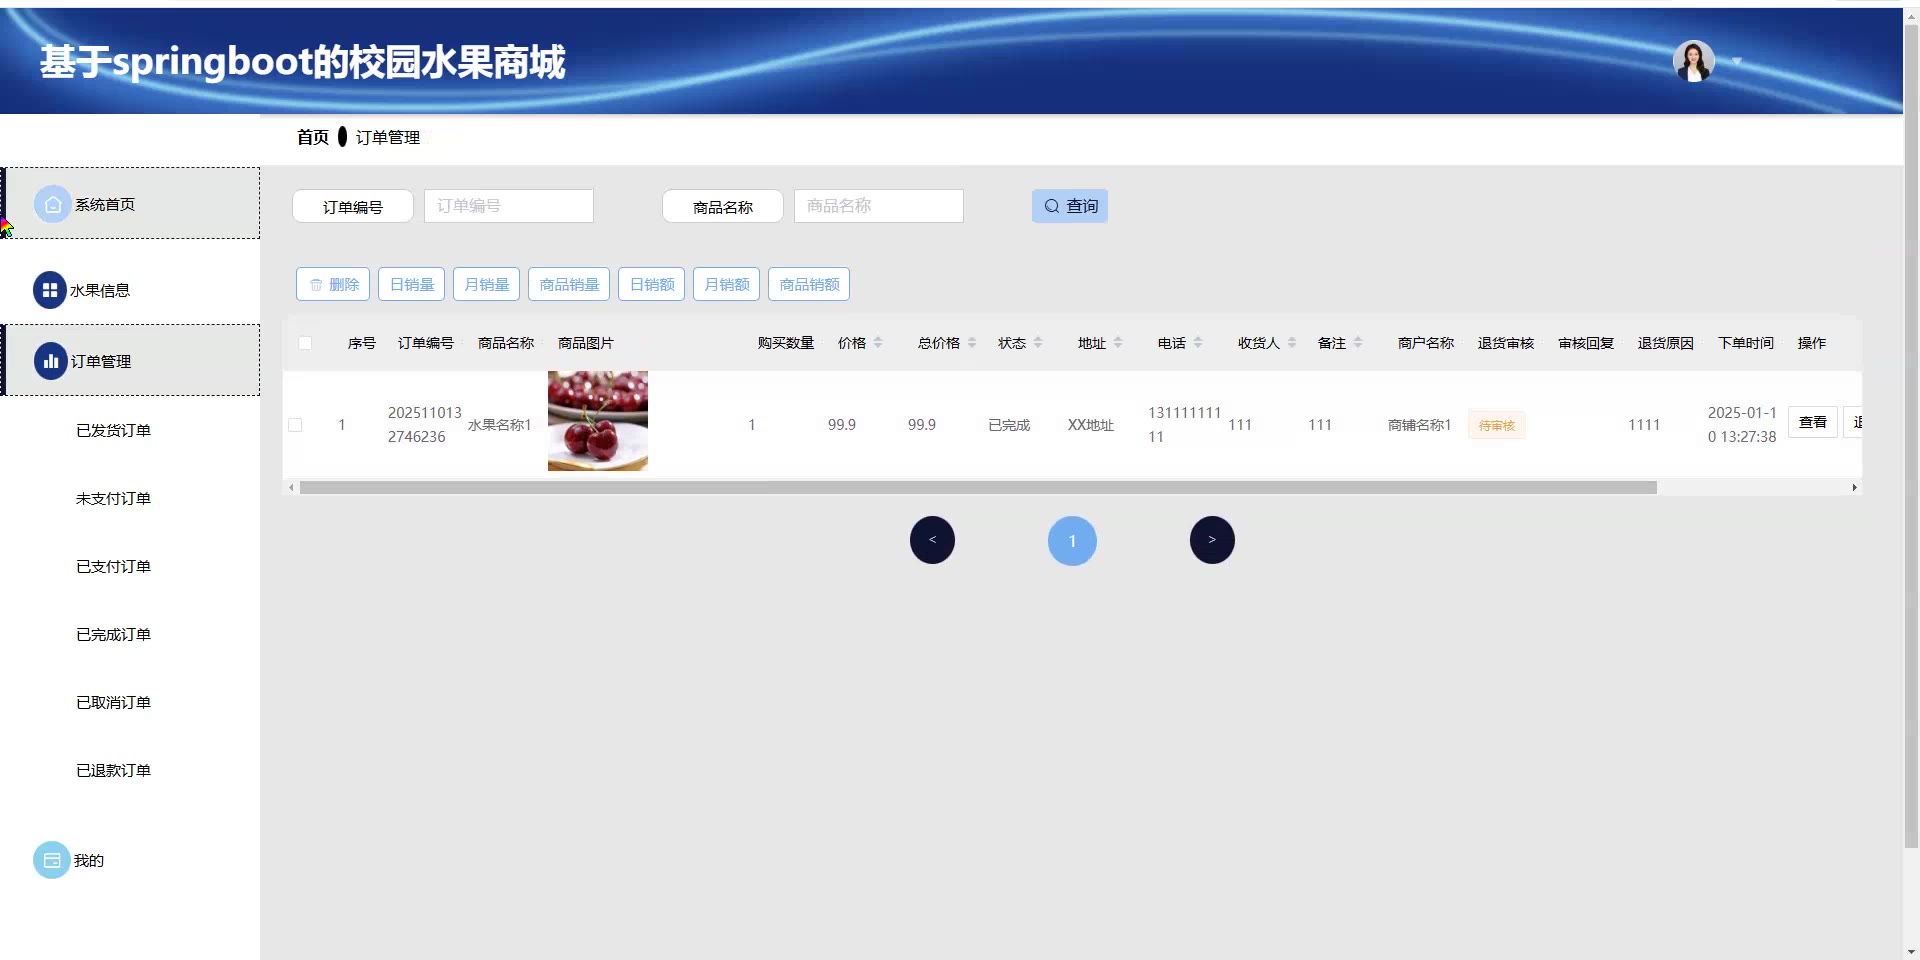Click the 序号 column header

[362, 343]
